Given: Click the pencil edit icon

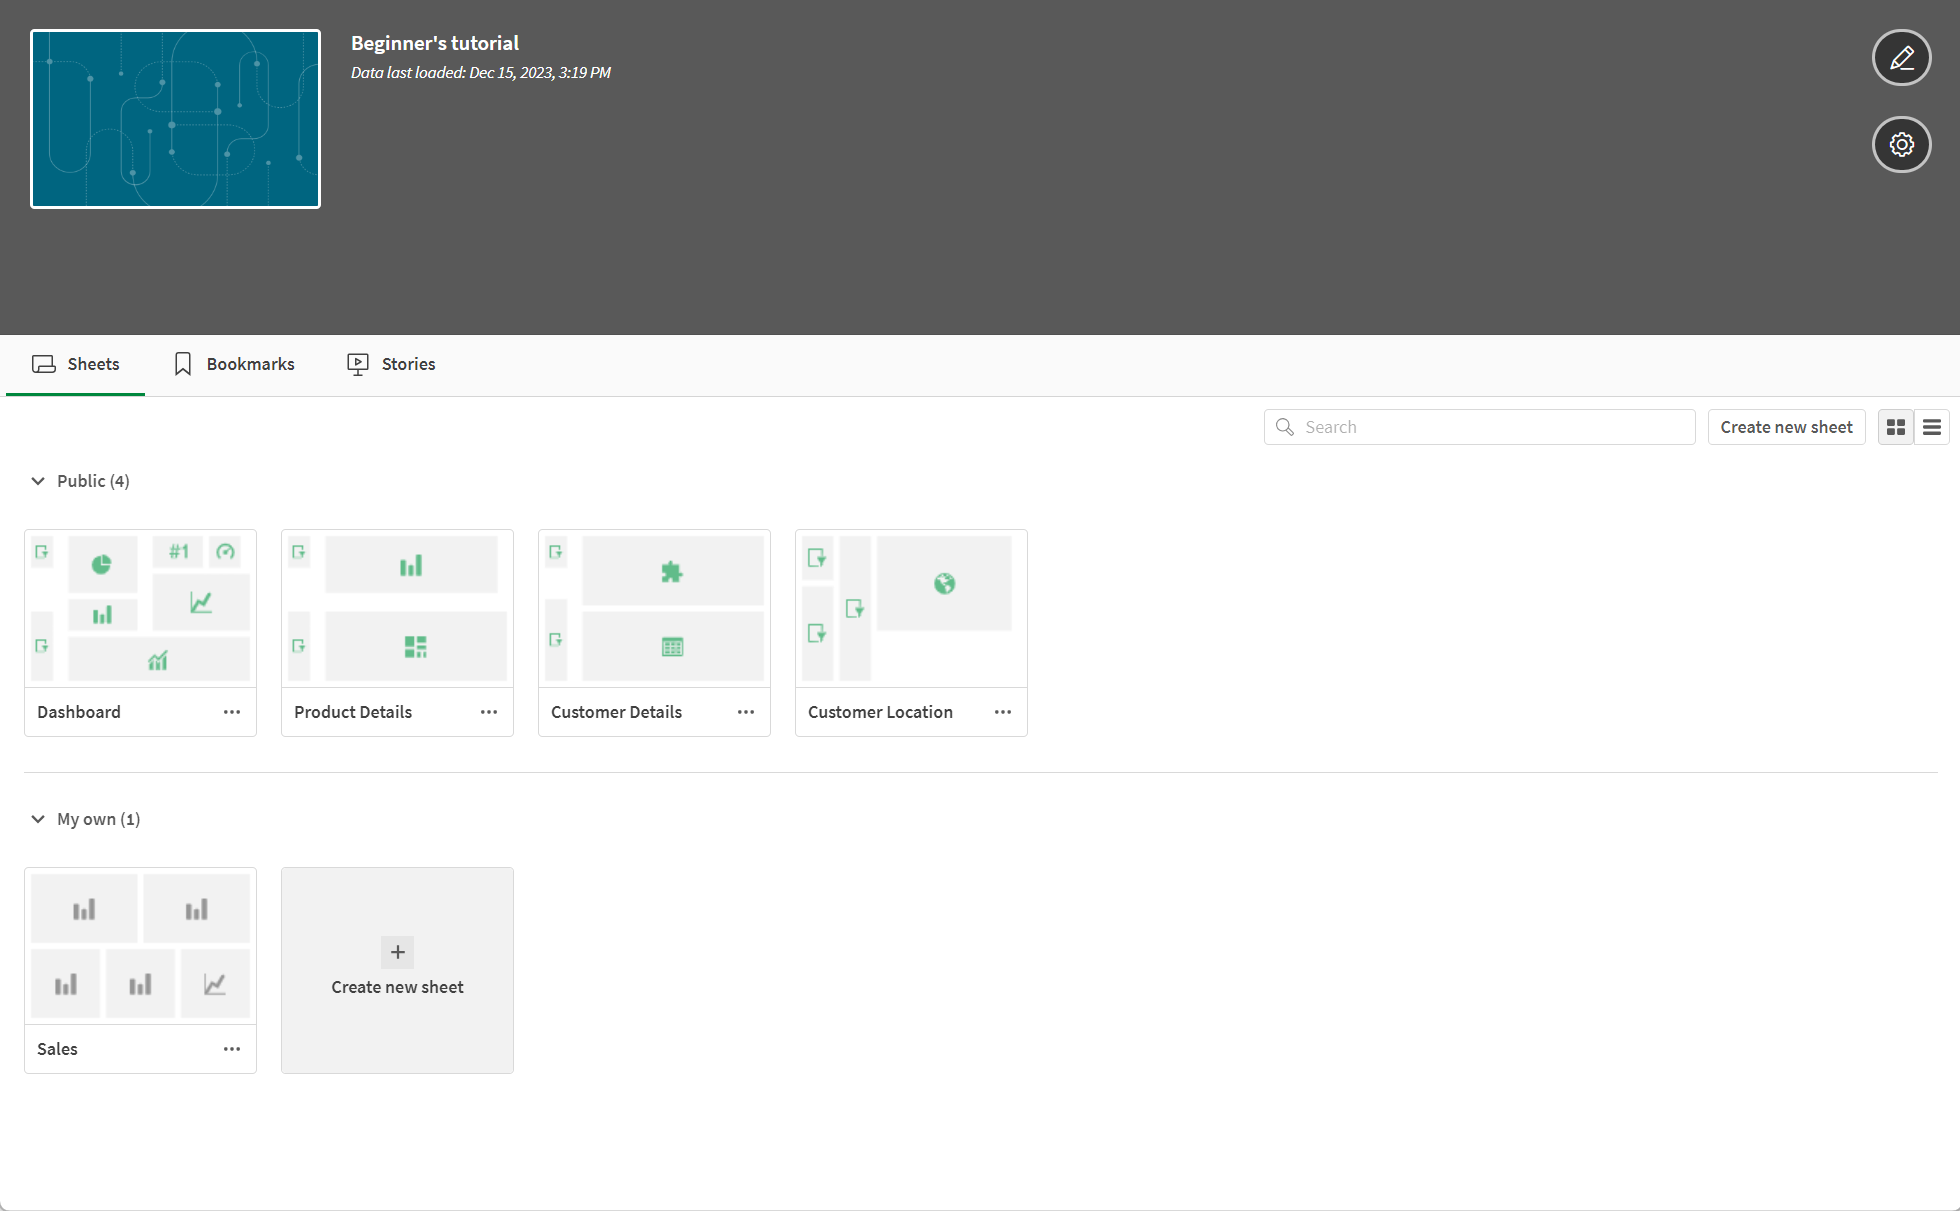Looking at the screenshot, I should click(1901, 57).
